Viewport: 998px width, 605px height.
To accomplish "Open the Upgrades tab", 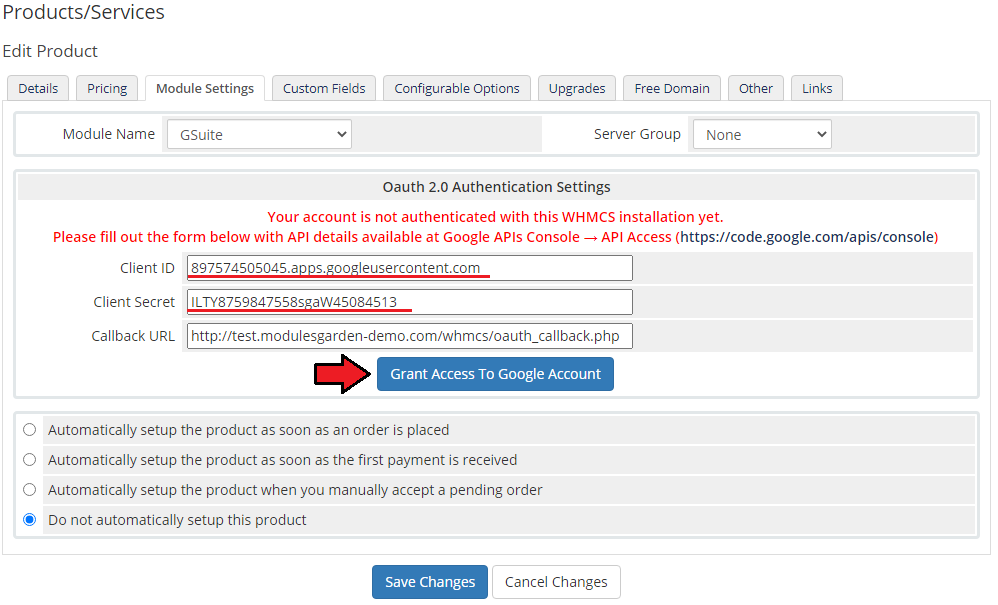I will [x=577, y=88].
